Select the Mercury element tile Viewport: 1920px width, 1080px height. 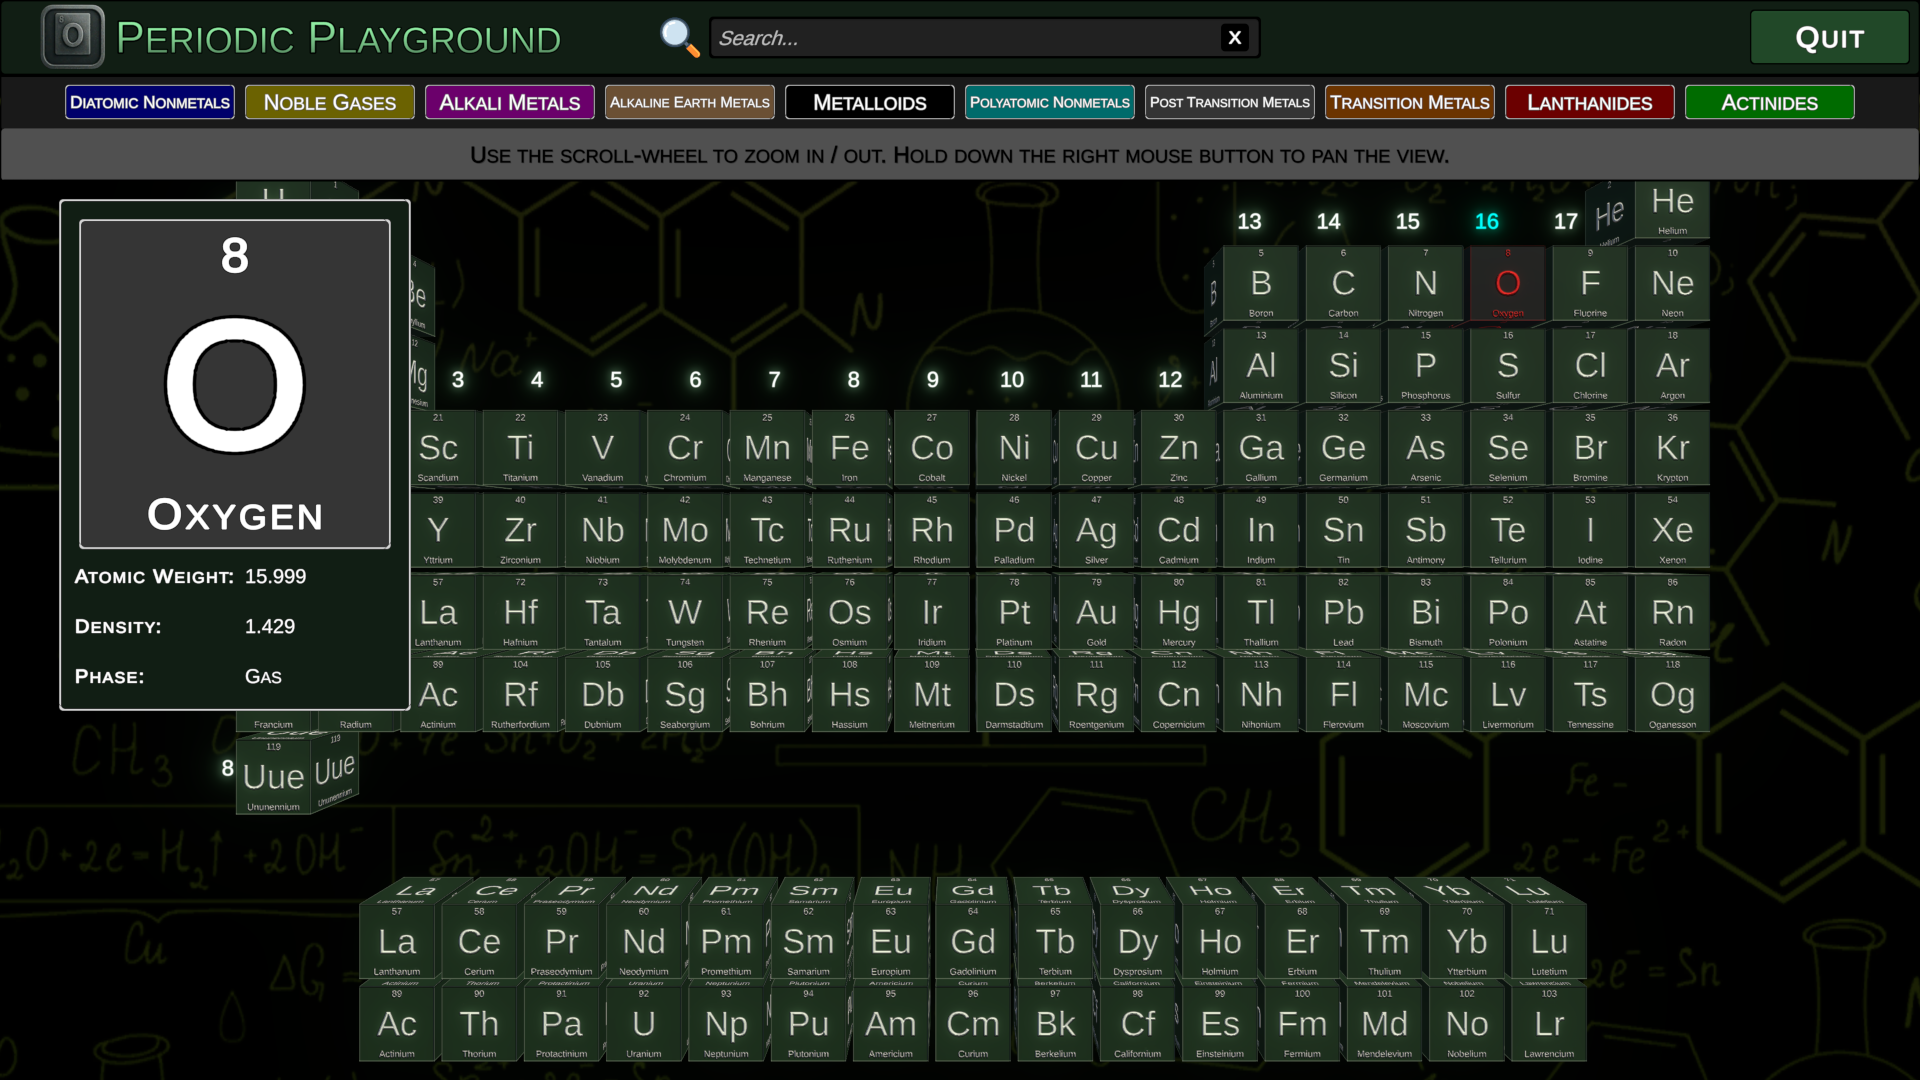[1179, 613]
